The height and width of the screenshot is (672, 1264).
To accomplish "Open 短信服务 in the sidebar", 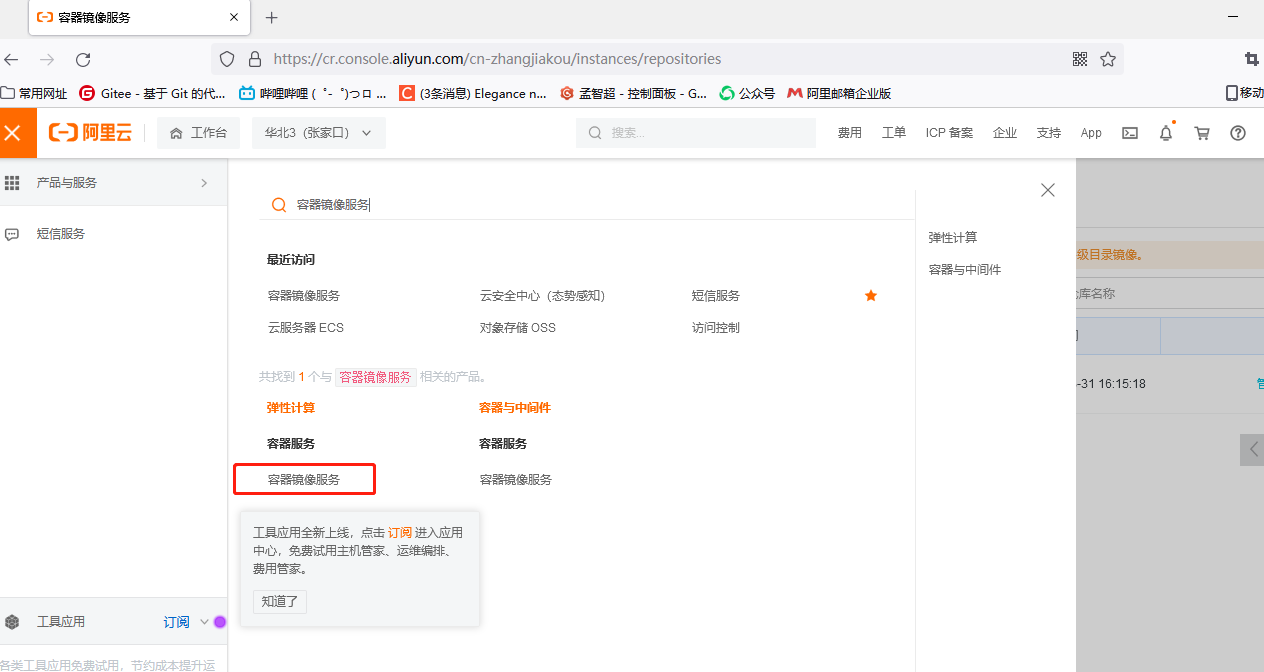I will [x=61, y=234].
